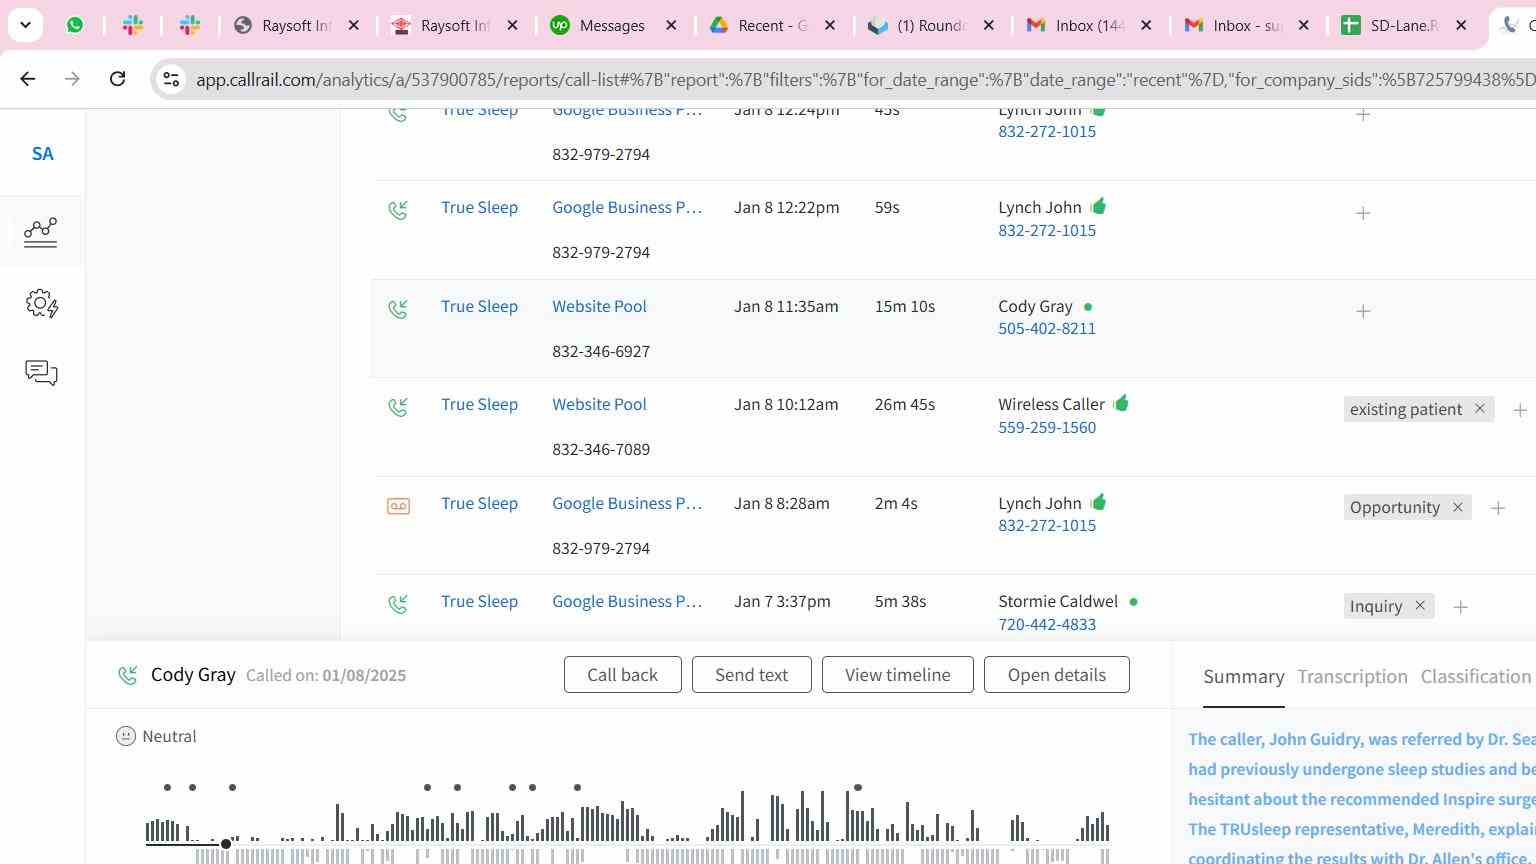Click the thumbs-up icon in the 12:22pm Lynch John row

[x=1098, y=206]
